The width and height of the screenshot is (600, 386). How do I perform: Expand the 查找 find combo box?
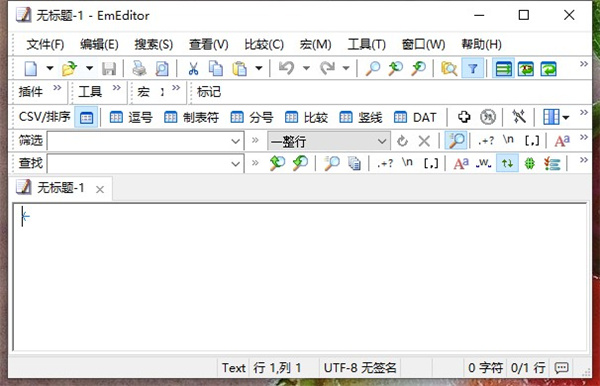[235, 164]
